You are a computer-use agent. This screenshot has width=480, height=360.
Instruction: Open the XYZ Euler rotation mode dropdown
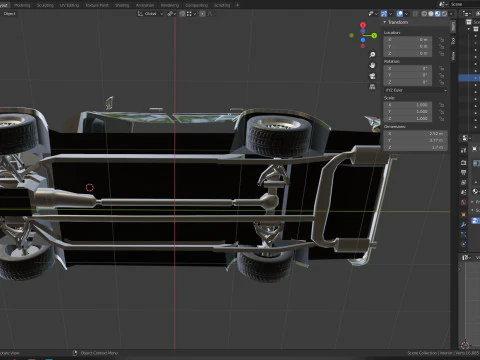(416, 90)
